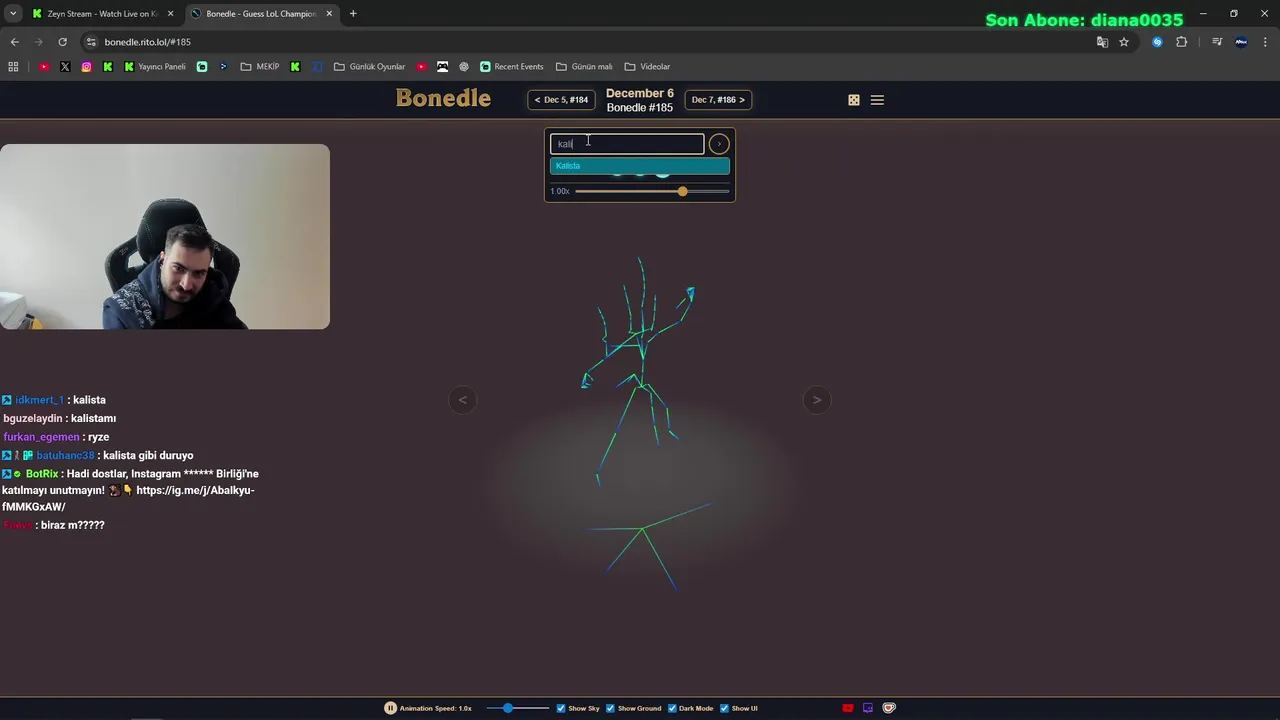Click the streamer webcam thumbnail
The width and height of the screenshot is (1280, 720).
pyautogui.click(x=165, y=237)
